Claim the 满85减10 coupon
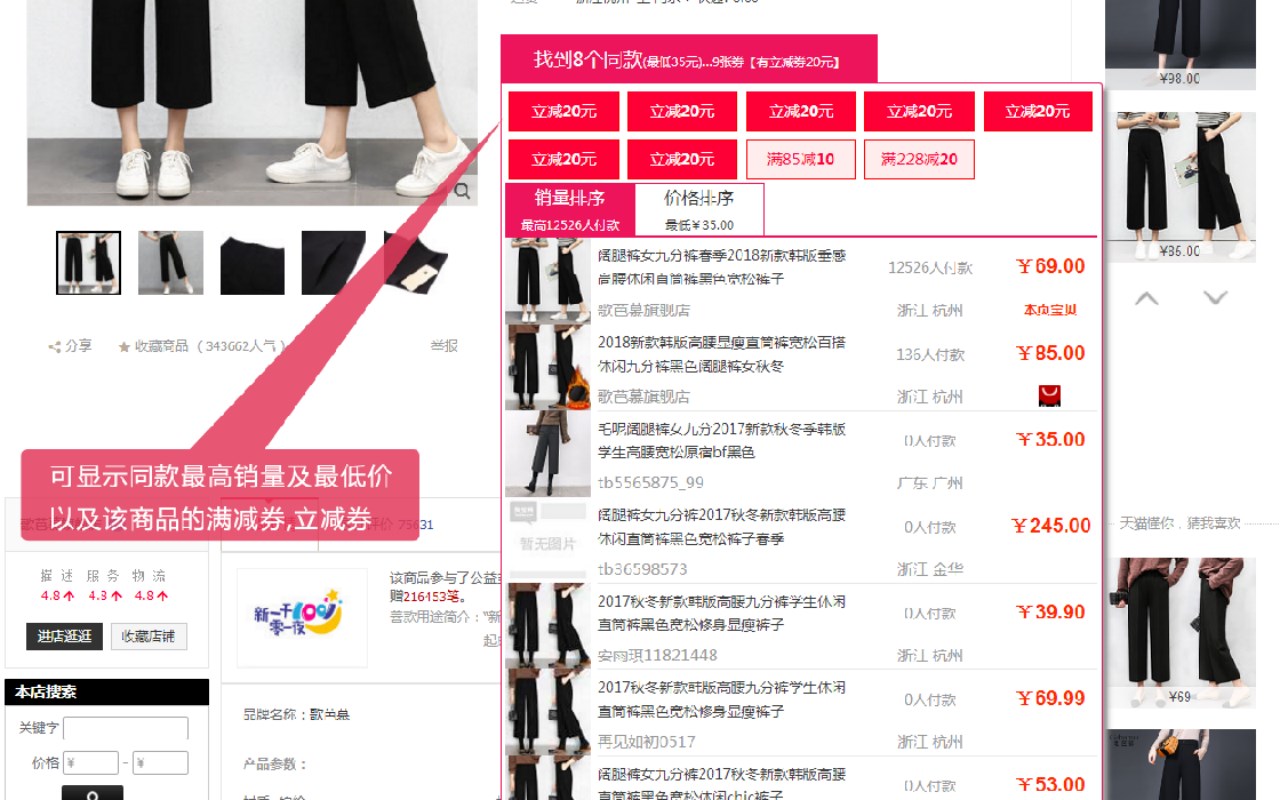The height and width of the screenshot is (800, 1280). [800, 159]
